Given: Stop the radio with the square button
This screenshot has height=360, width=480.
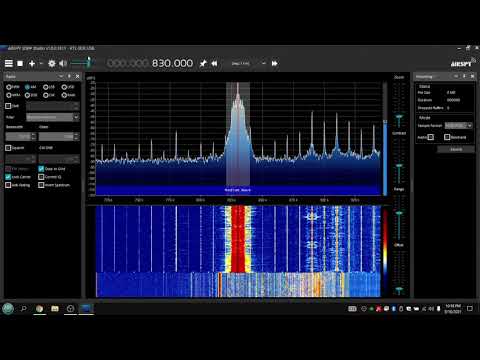Looking at the screenshot, I should pyautogui.click(x=20, y=63).
